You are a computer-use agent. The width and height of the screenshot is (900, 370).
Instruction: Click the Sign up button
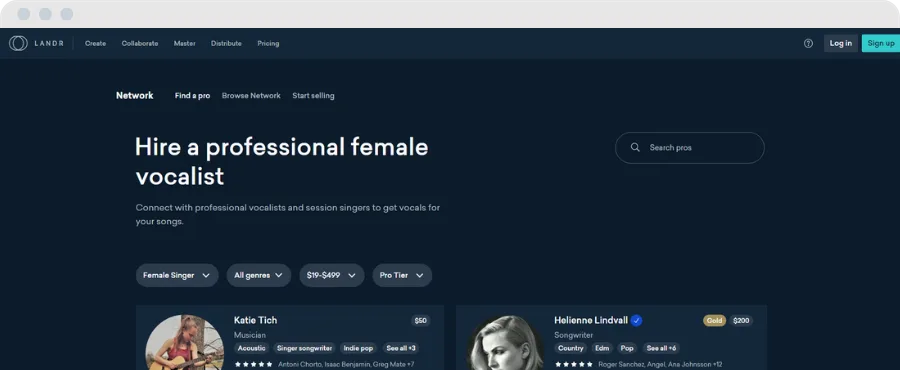coord(880,44)
